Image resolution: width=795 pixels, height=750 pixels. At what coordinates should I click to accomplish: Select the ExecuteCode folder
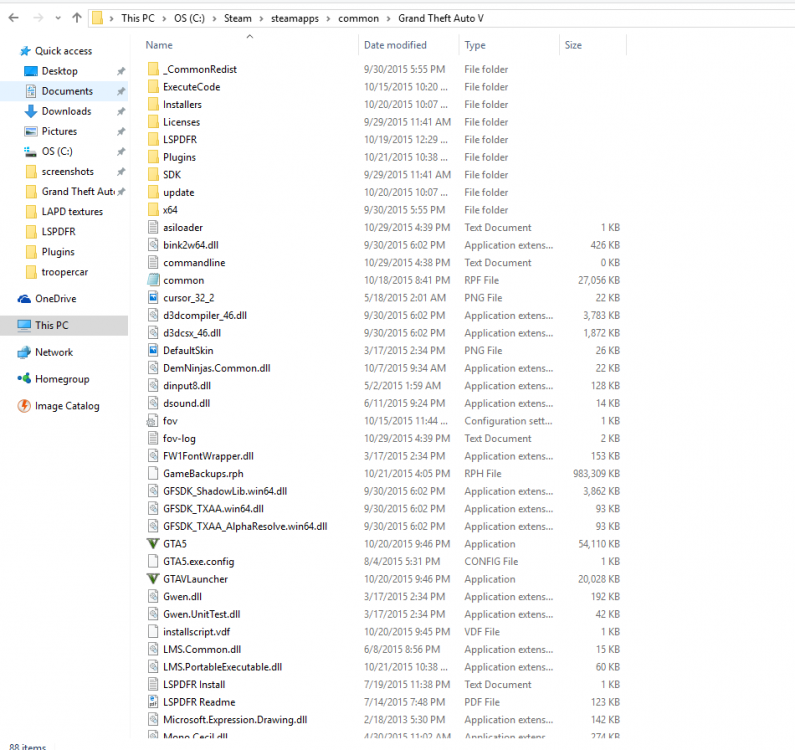tap(191, 87)
